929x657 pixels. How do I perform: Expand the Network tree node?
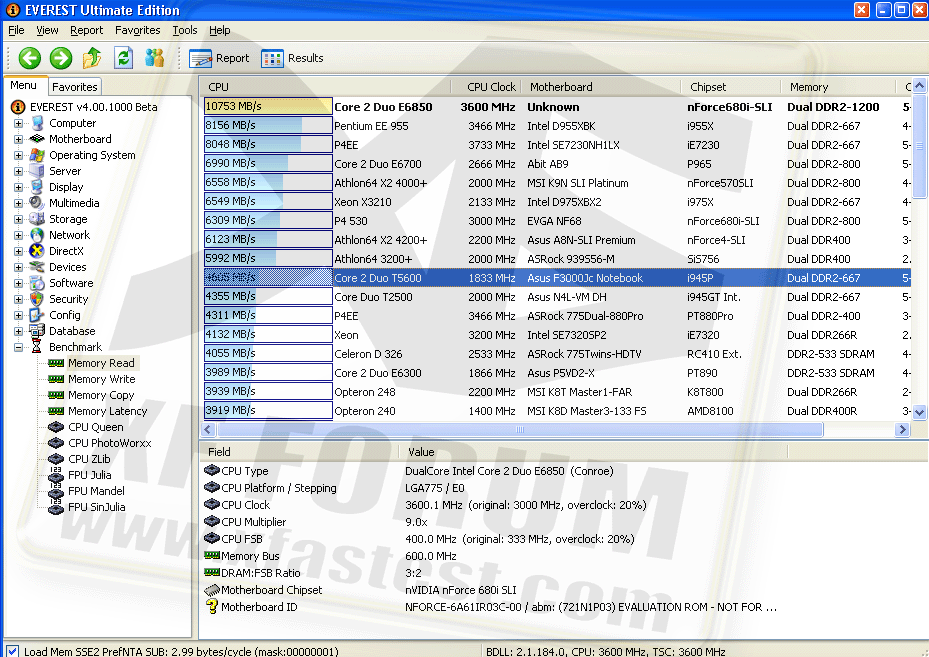[18, 235]
